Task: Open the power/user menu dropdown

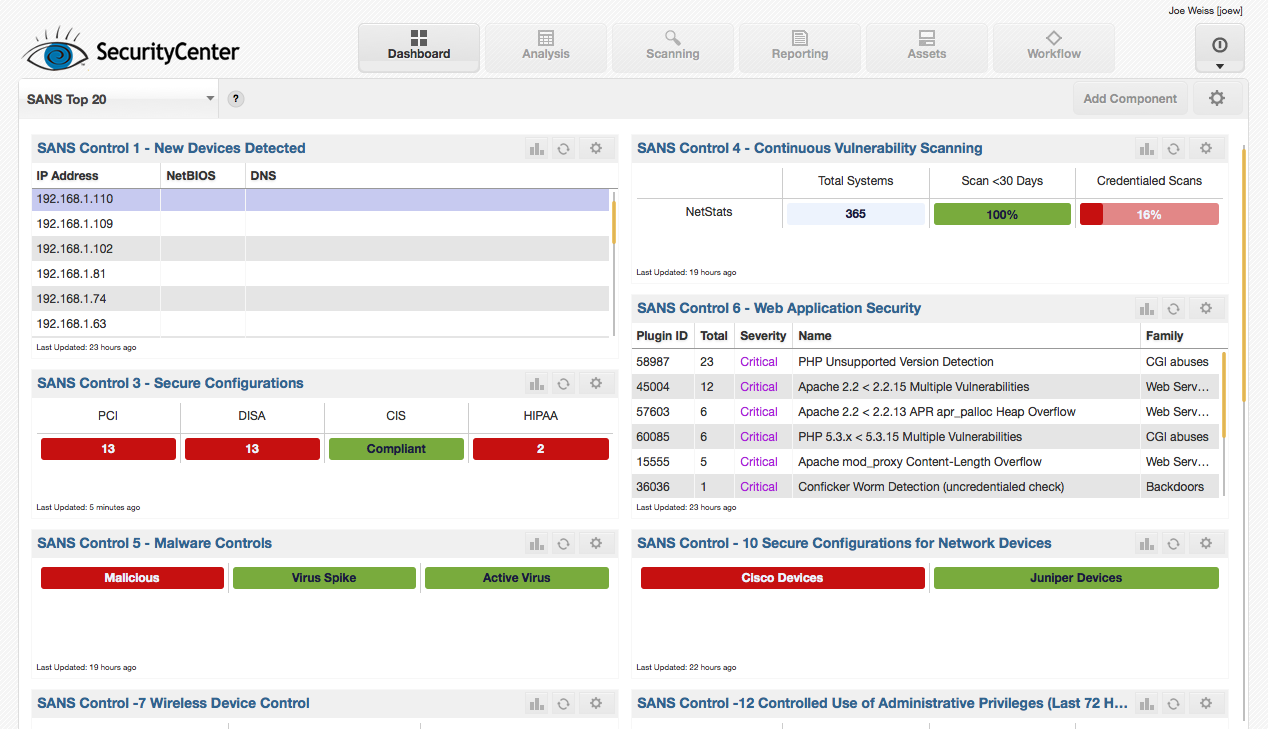Action: pos(1220,49)
